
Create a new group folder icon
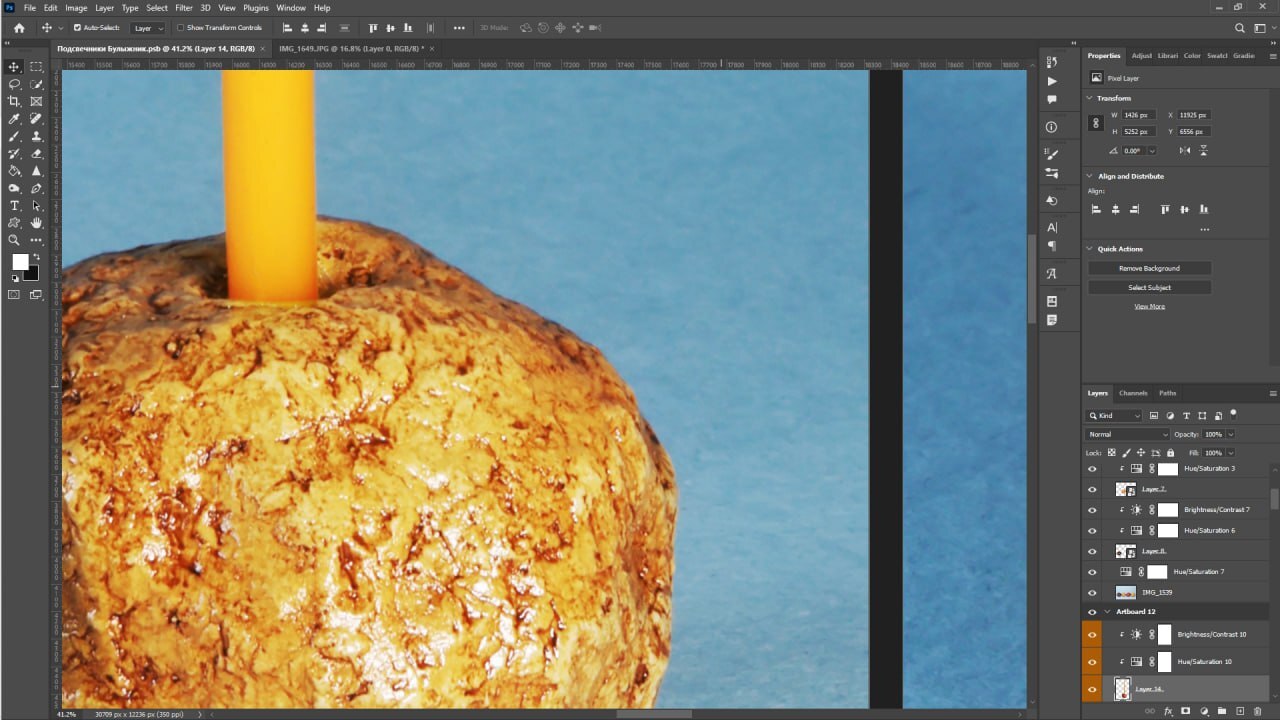tap(1222, 712)
